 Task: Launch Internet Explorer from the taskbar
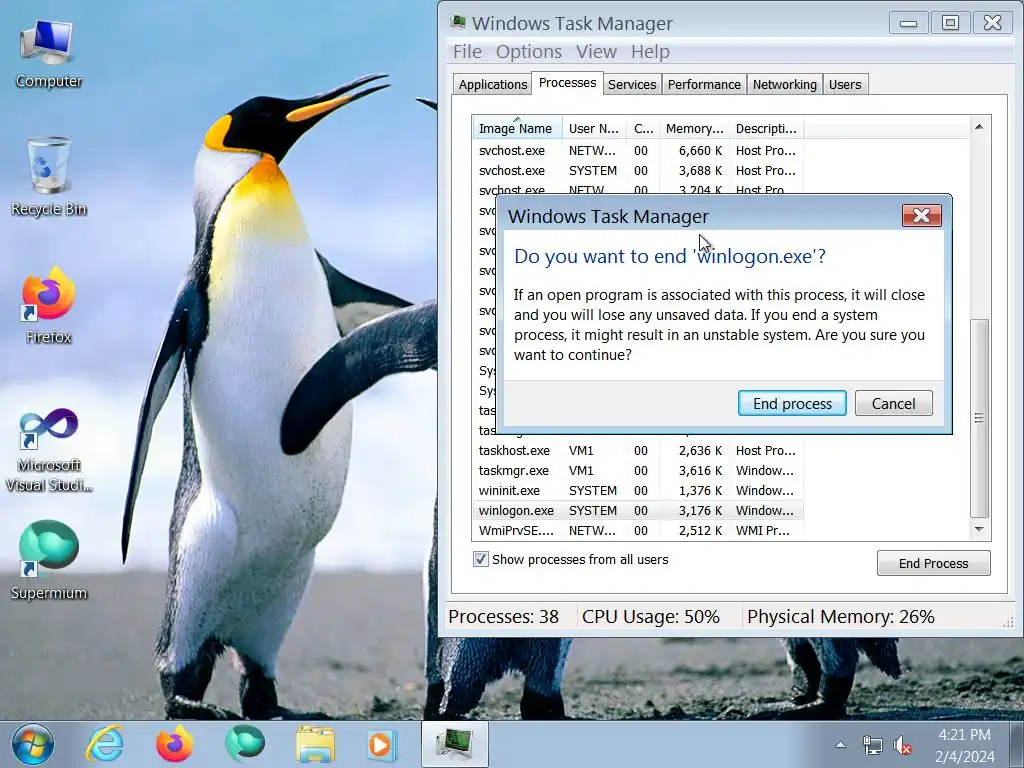click(x=104, y=744)
